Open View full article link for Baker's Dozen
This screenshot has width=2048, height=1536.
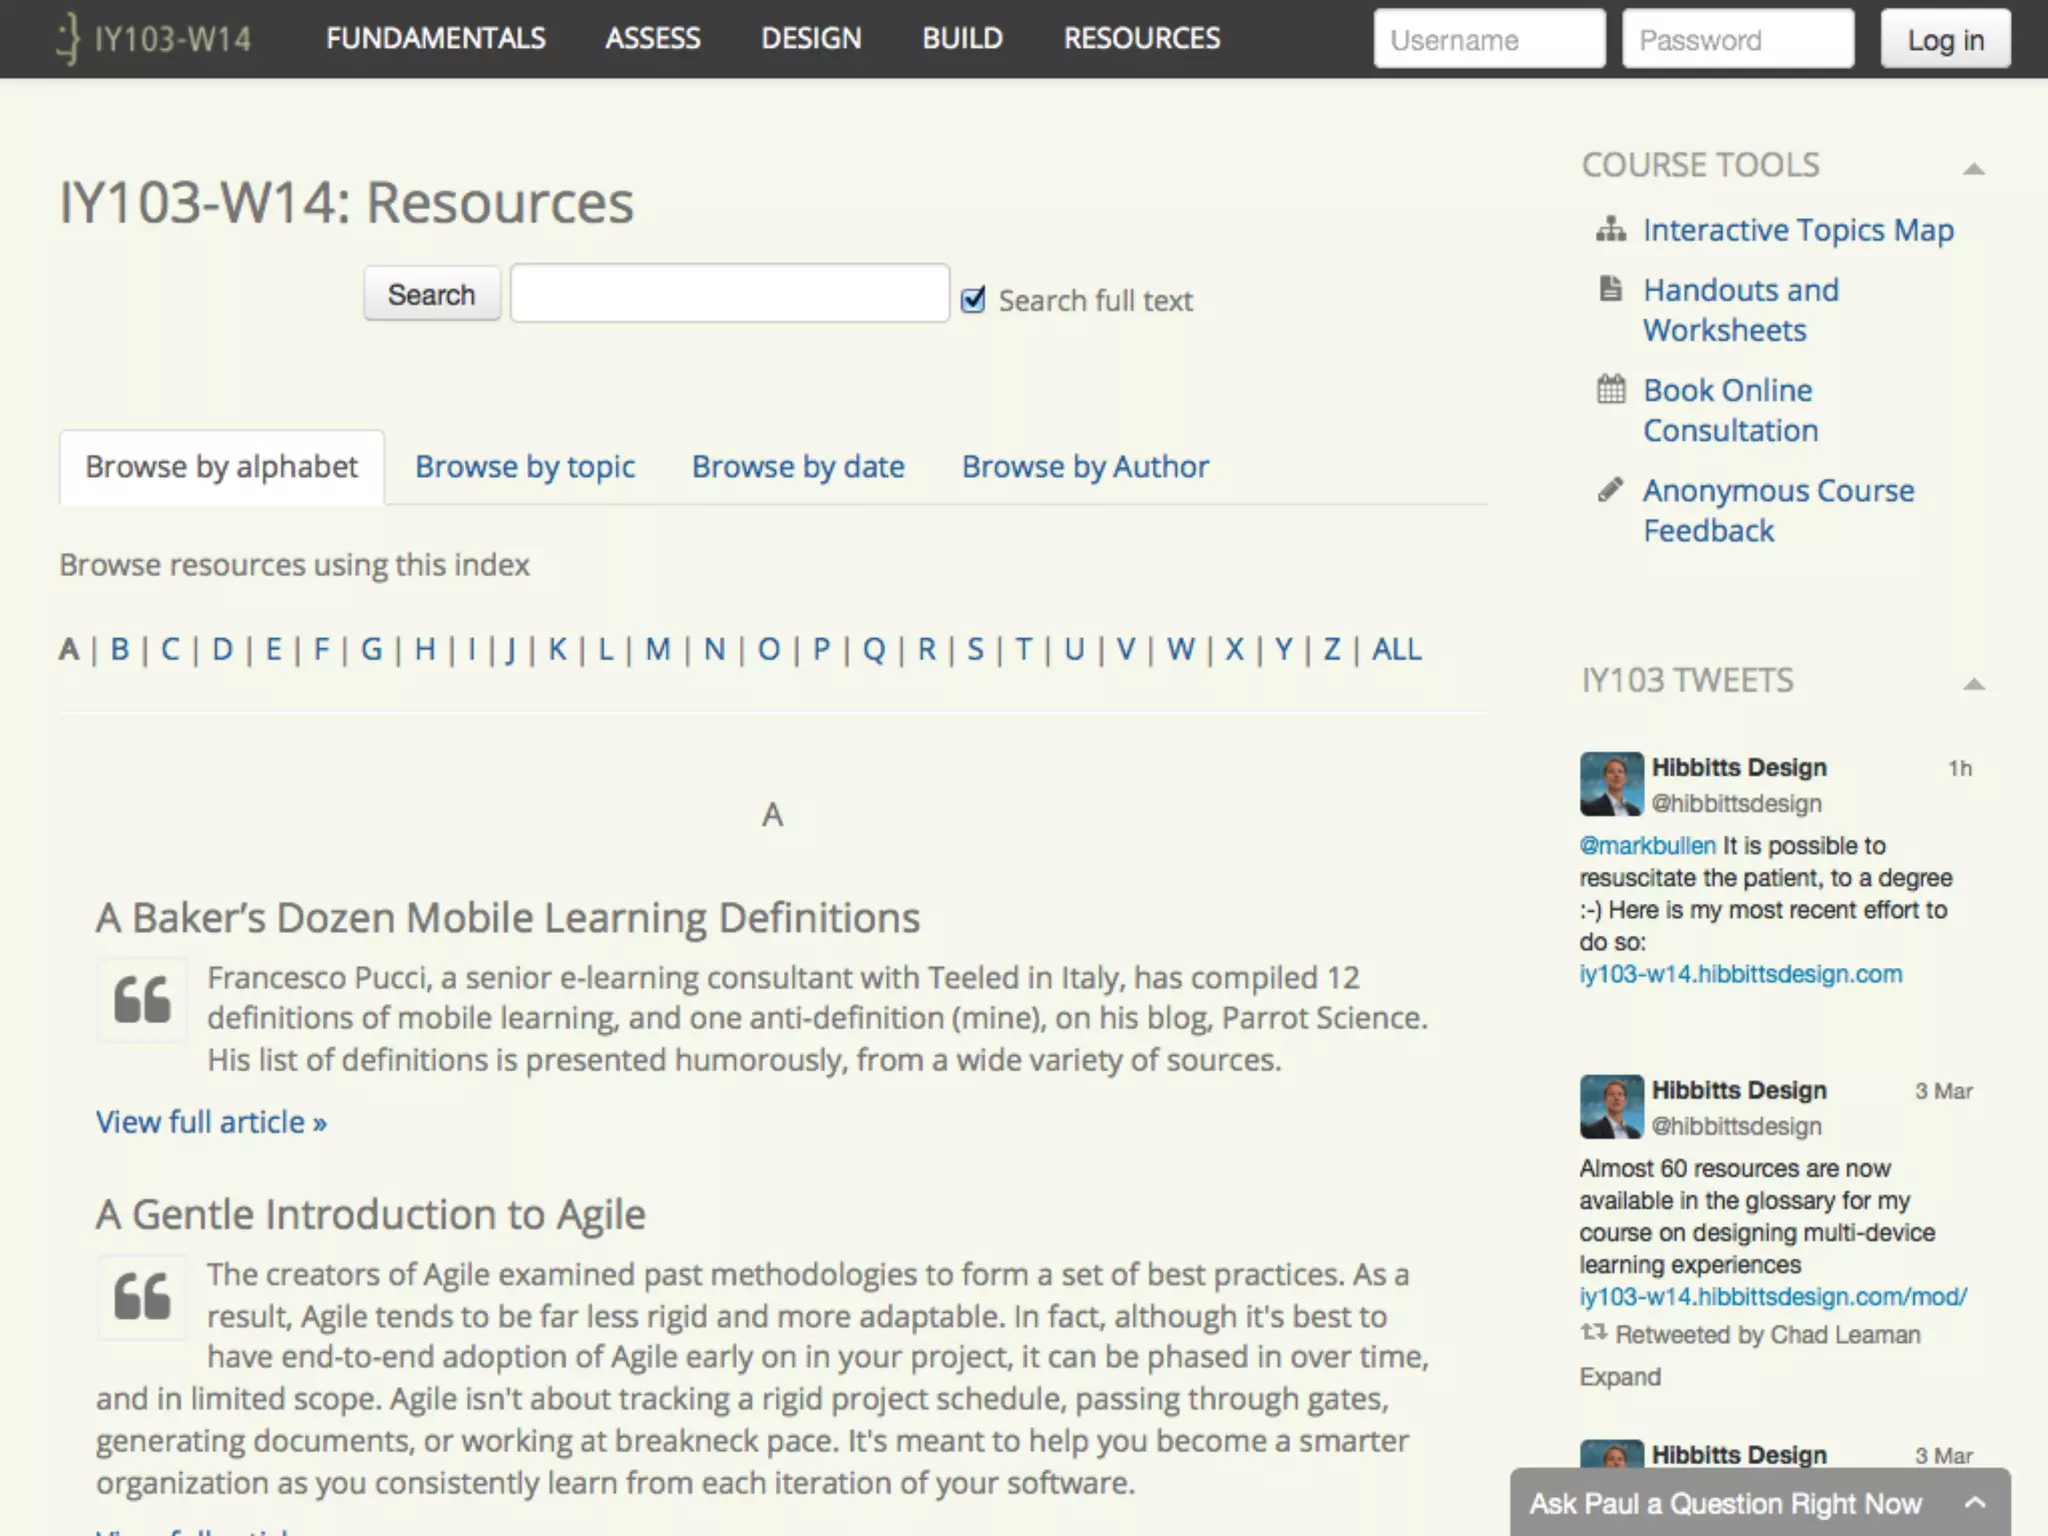[211, 1122]
